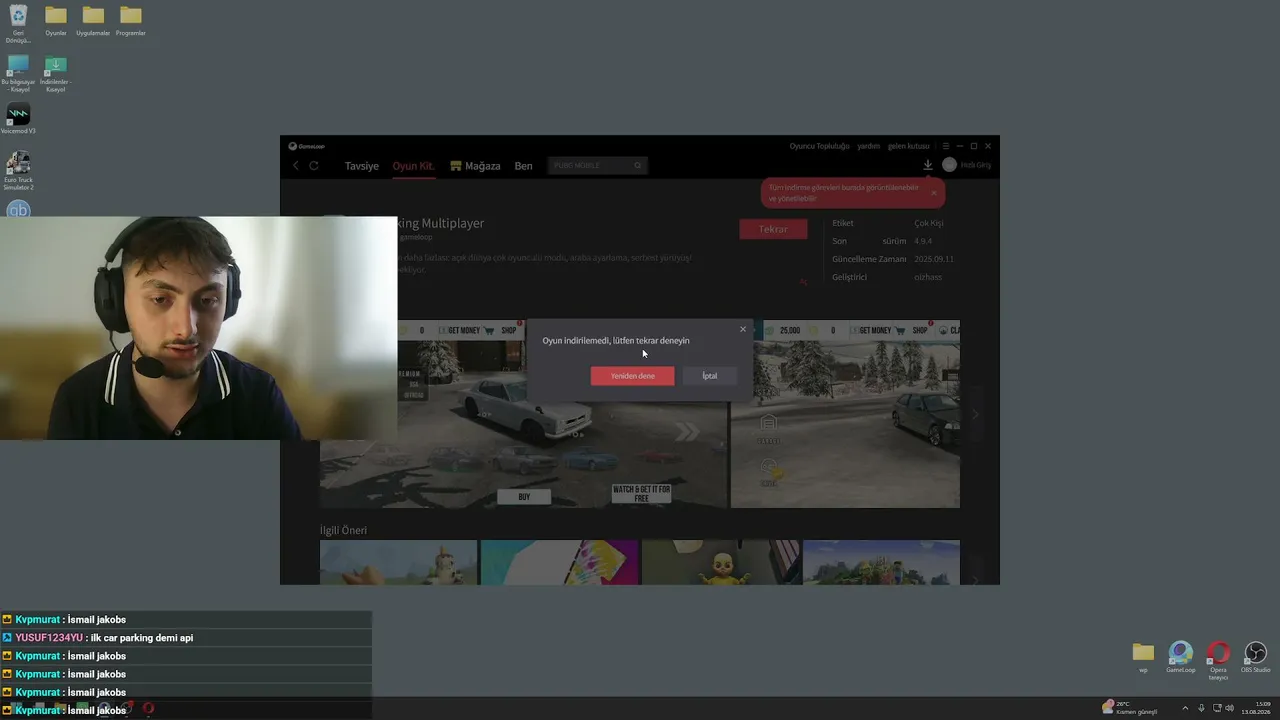
Task: Open the snowy sedan gameplay screenshot
Action: pos(845,414)
